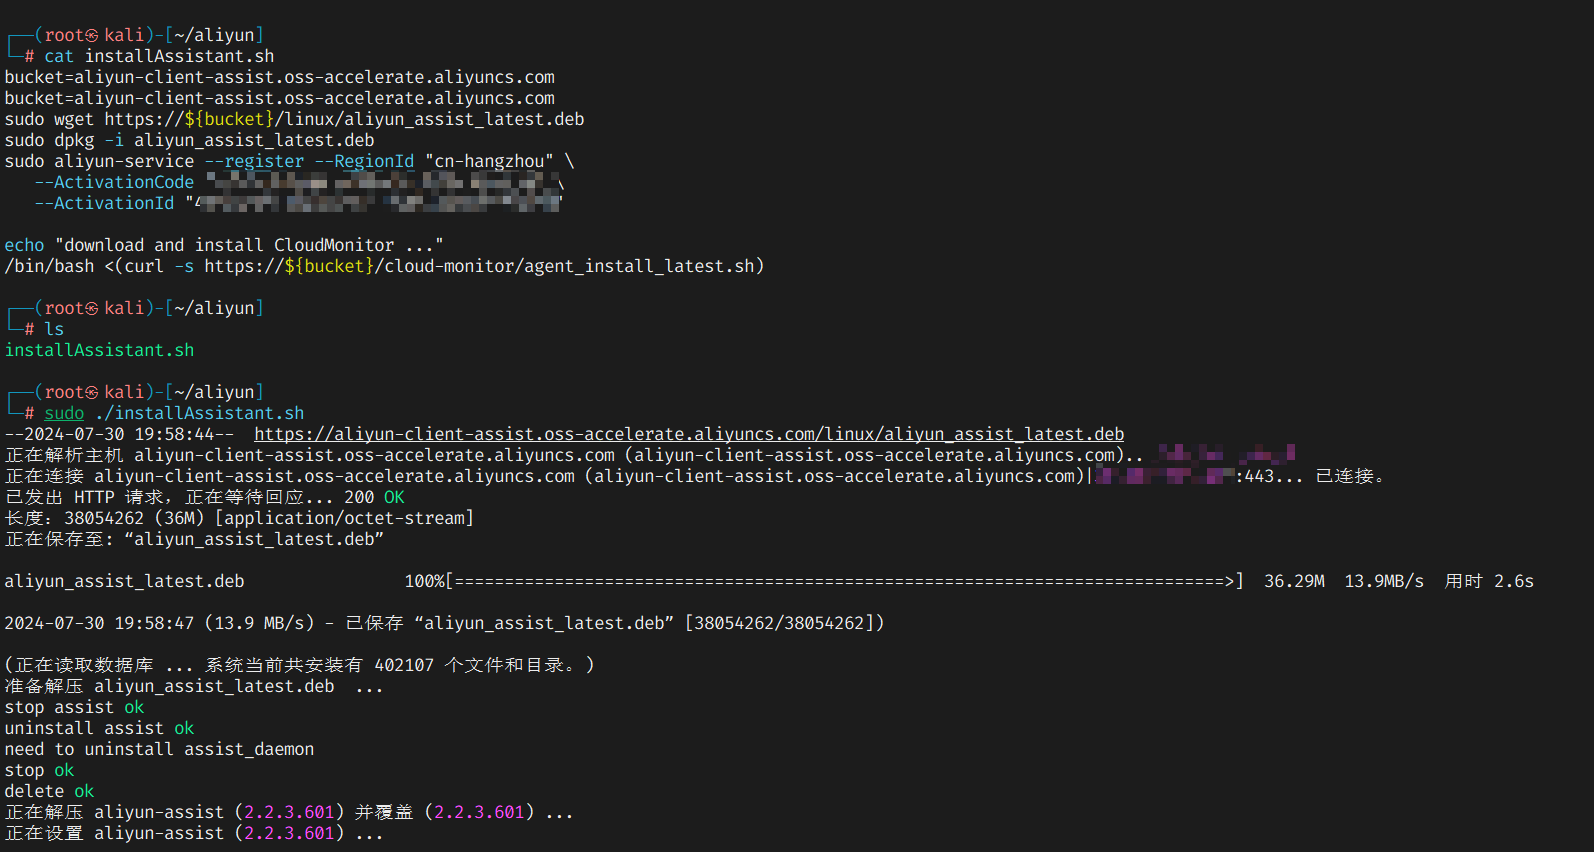Click the '200 OK' HTTP response status
The image size is (1594, 852).
pyautogui.click(x=374, y=497)
